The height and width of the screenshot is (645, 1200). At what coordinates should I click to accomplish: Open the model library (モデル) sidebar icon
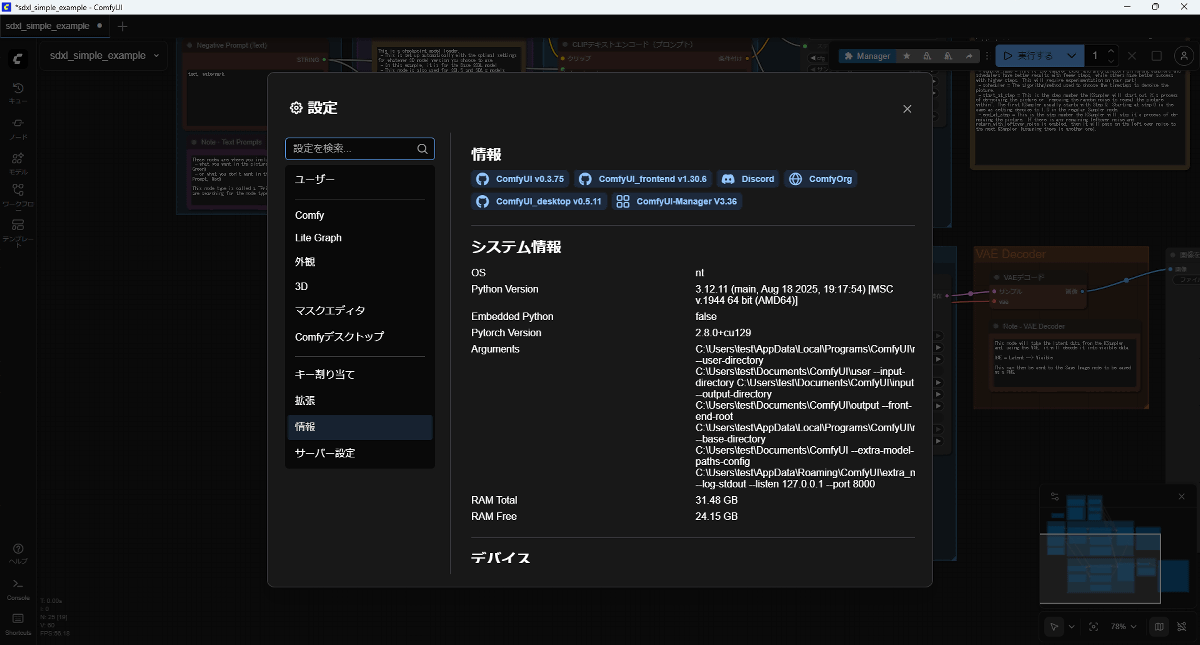pyautogui.click(x=18, y=163)
